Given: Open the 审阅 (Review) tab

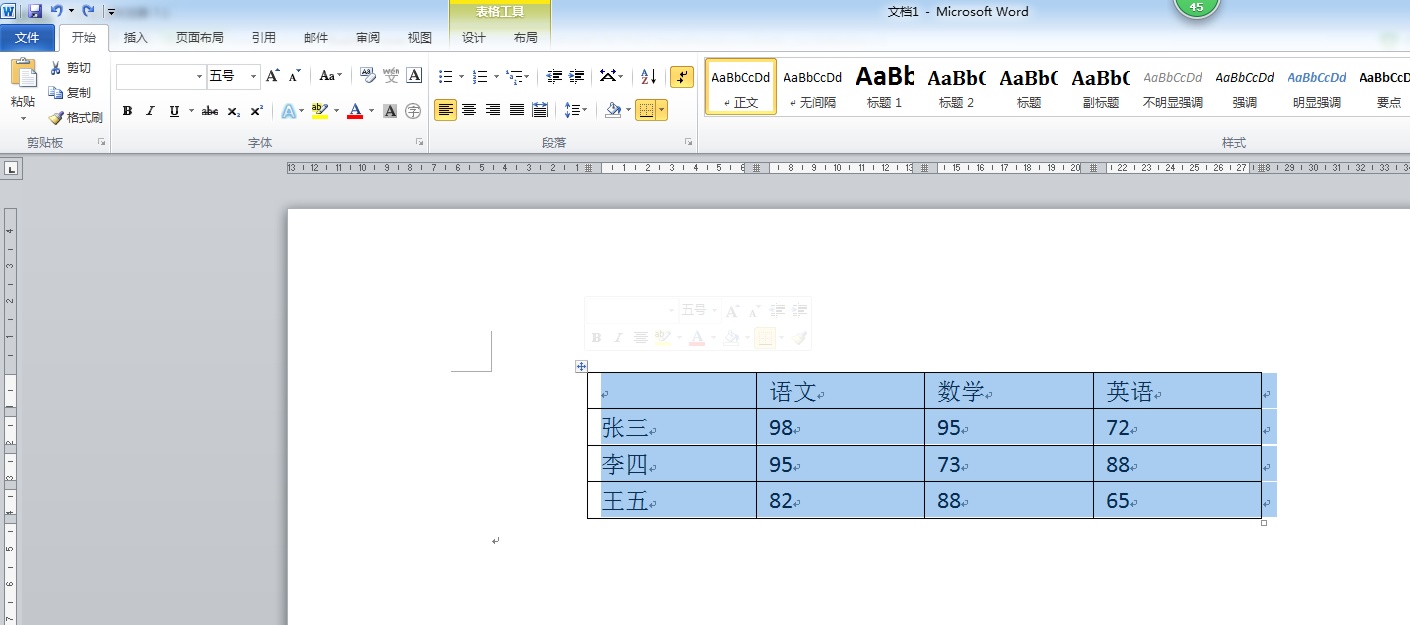Looking at the screenshot, I should (367, 38).
